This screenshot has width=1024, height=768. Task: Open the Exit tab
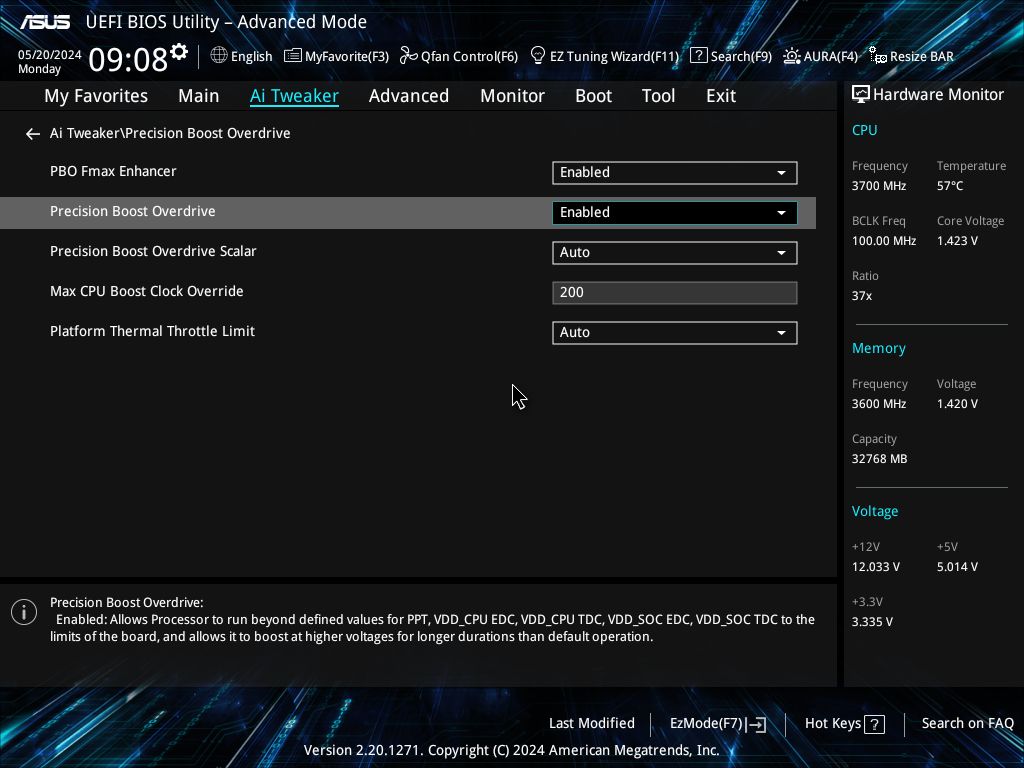pyautogui.click(x=721, y=96)
